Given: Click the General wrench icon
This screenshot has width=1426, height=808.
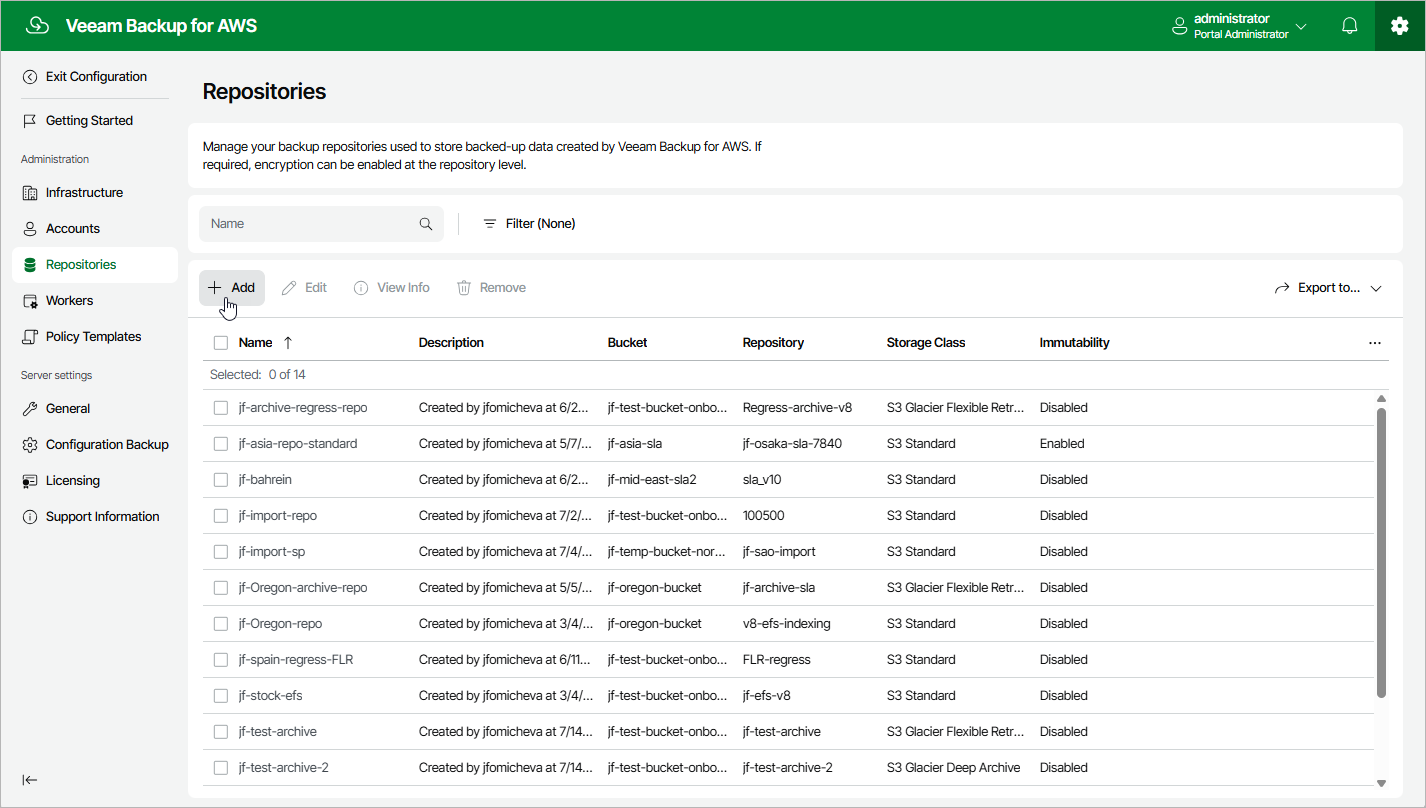Looking at the screenshot, I should [30, 409].
